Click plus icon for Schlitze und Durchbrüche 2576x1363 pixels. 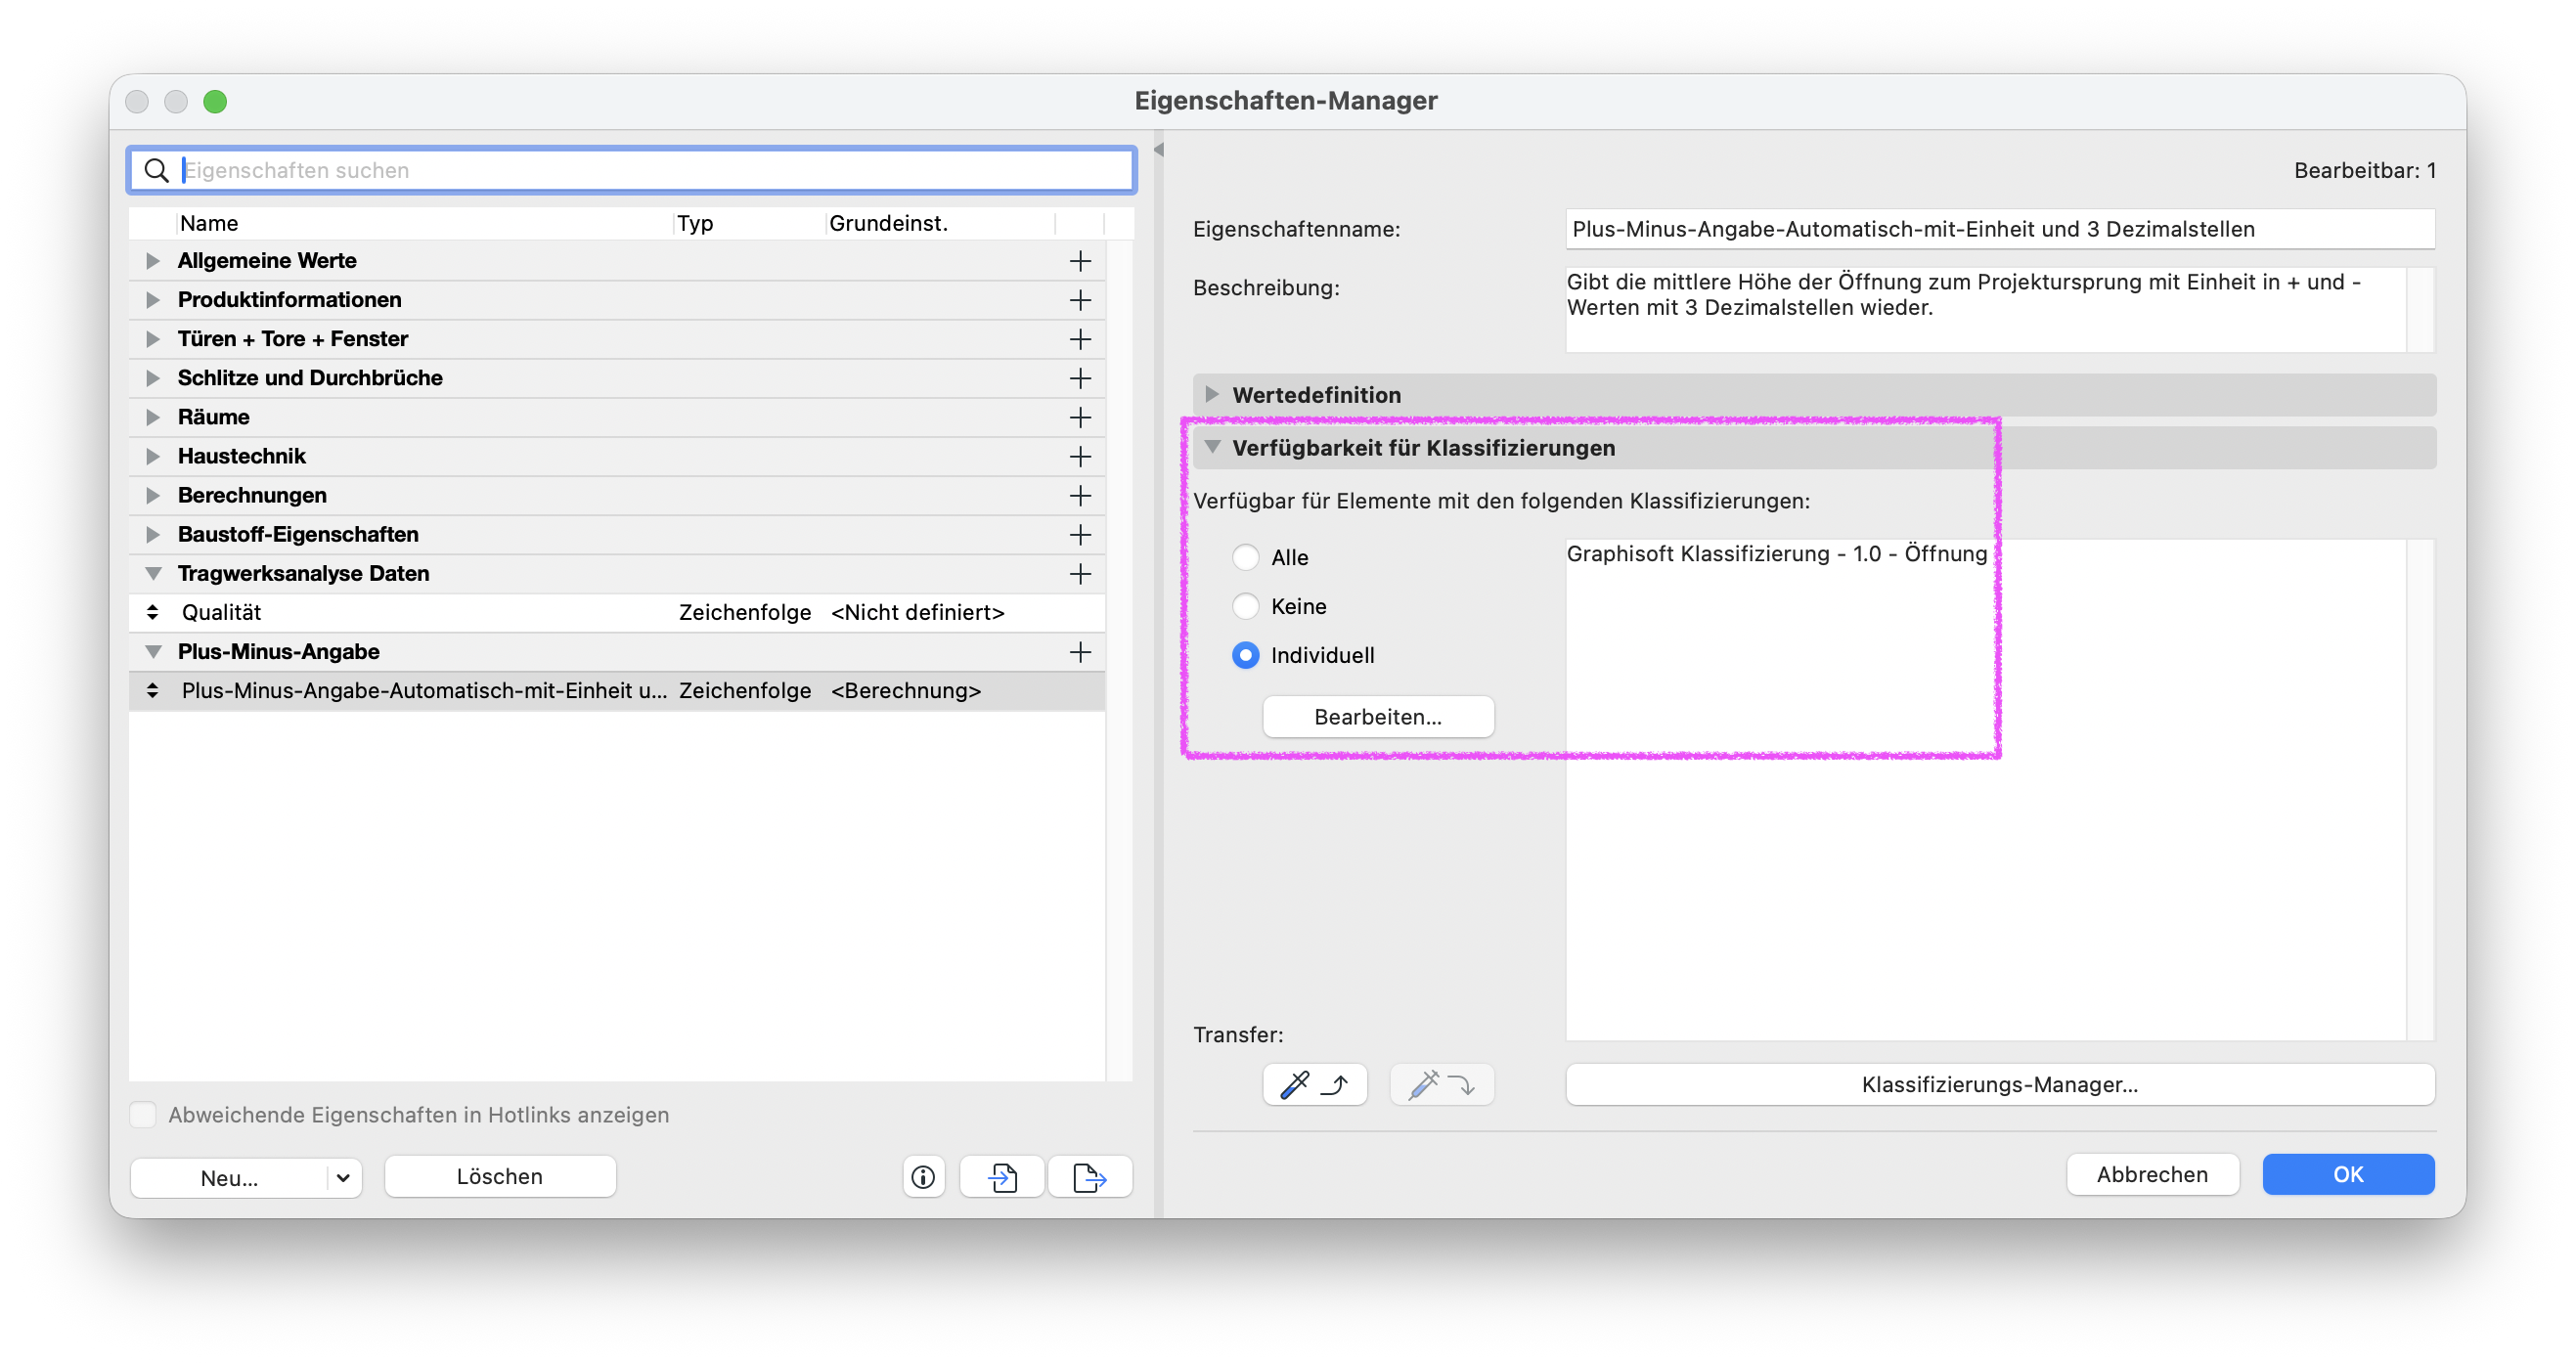1079,378
